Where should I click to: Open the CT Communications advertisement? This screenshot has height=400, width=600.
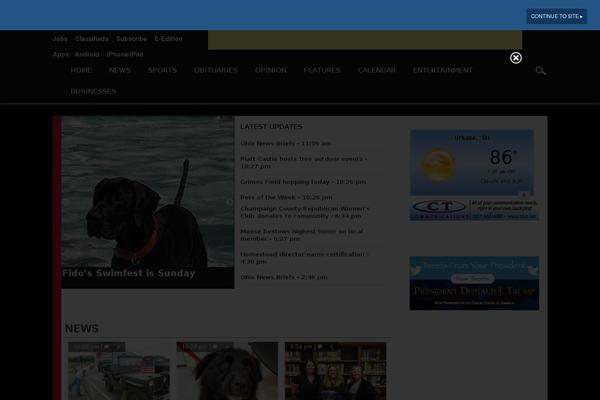point(474,209)
